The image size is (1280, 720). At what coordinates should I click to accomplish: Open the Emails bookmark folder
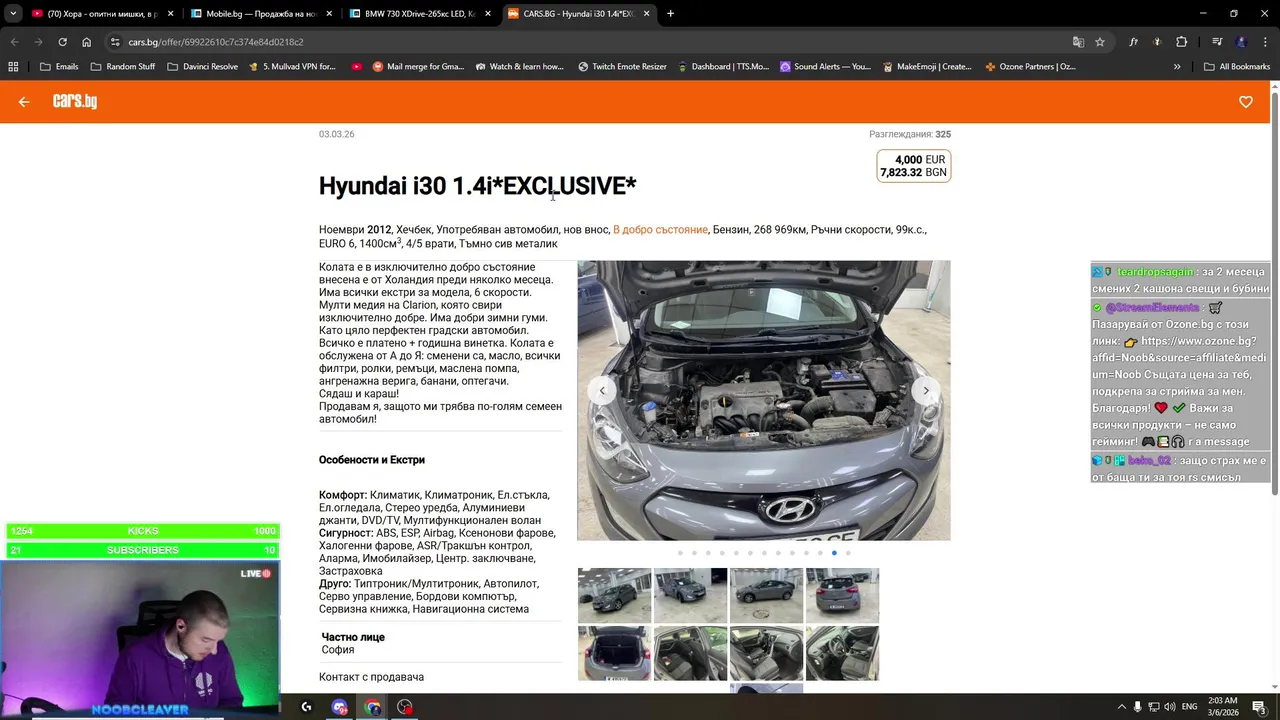tap(59, 67)
